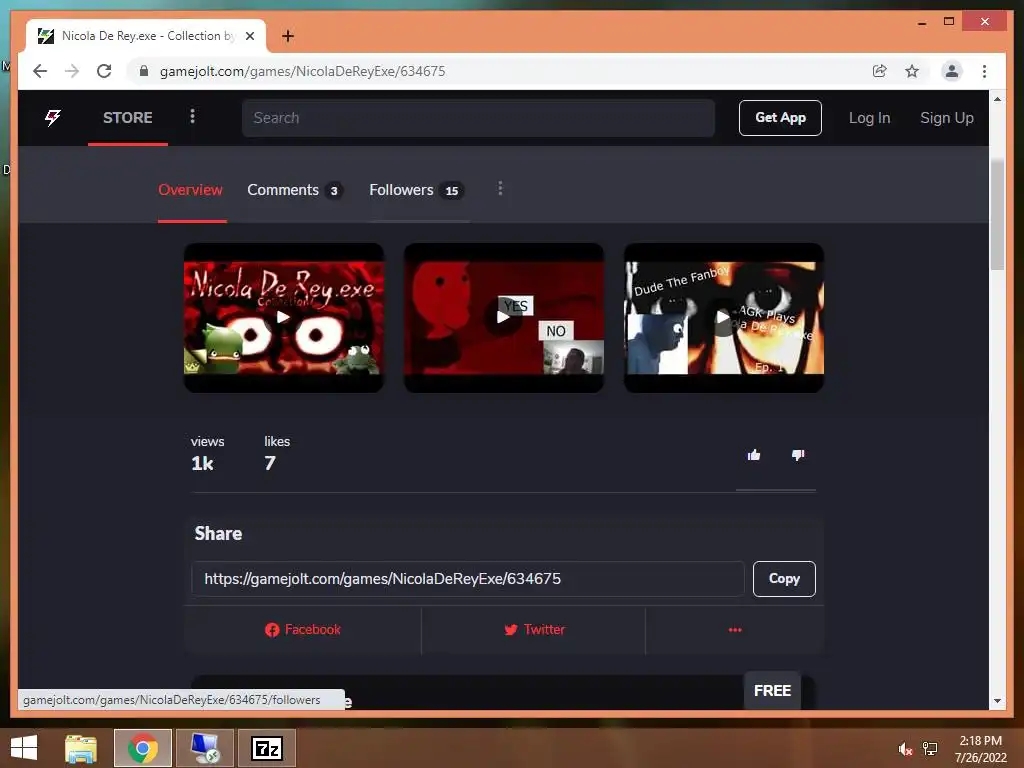Click the views count 1k

coord(202,464)
